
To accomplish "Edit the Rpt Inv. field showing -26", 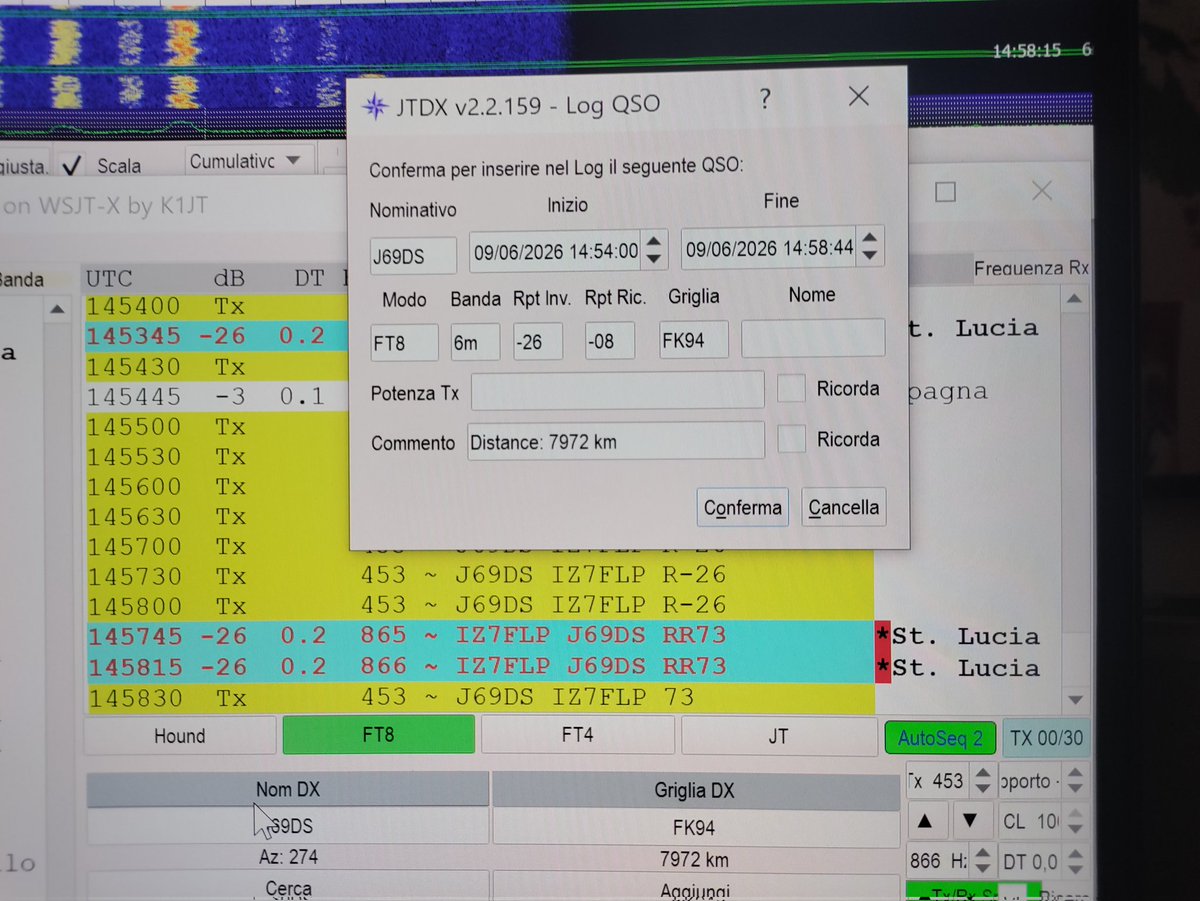I will click(538, 342).
